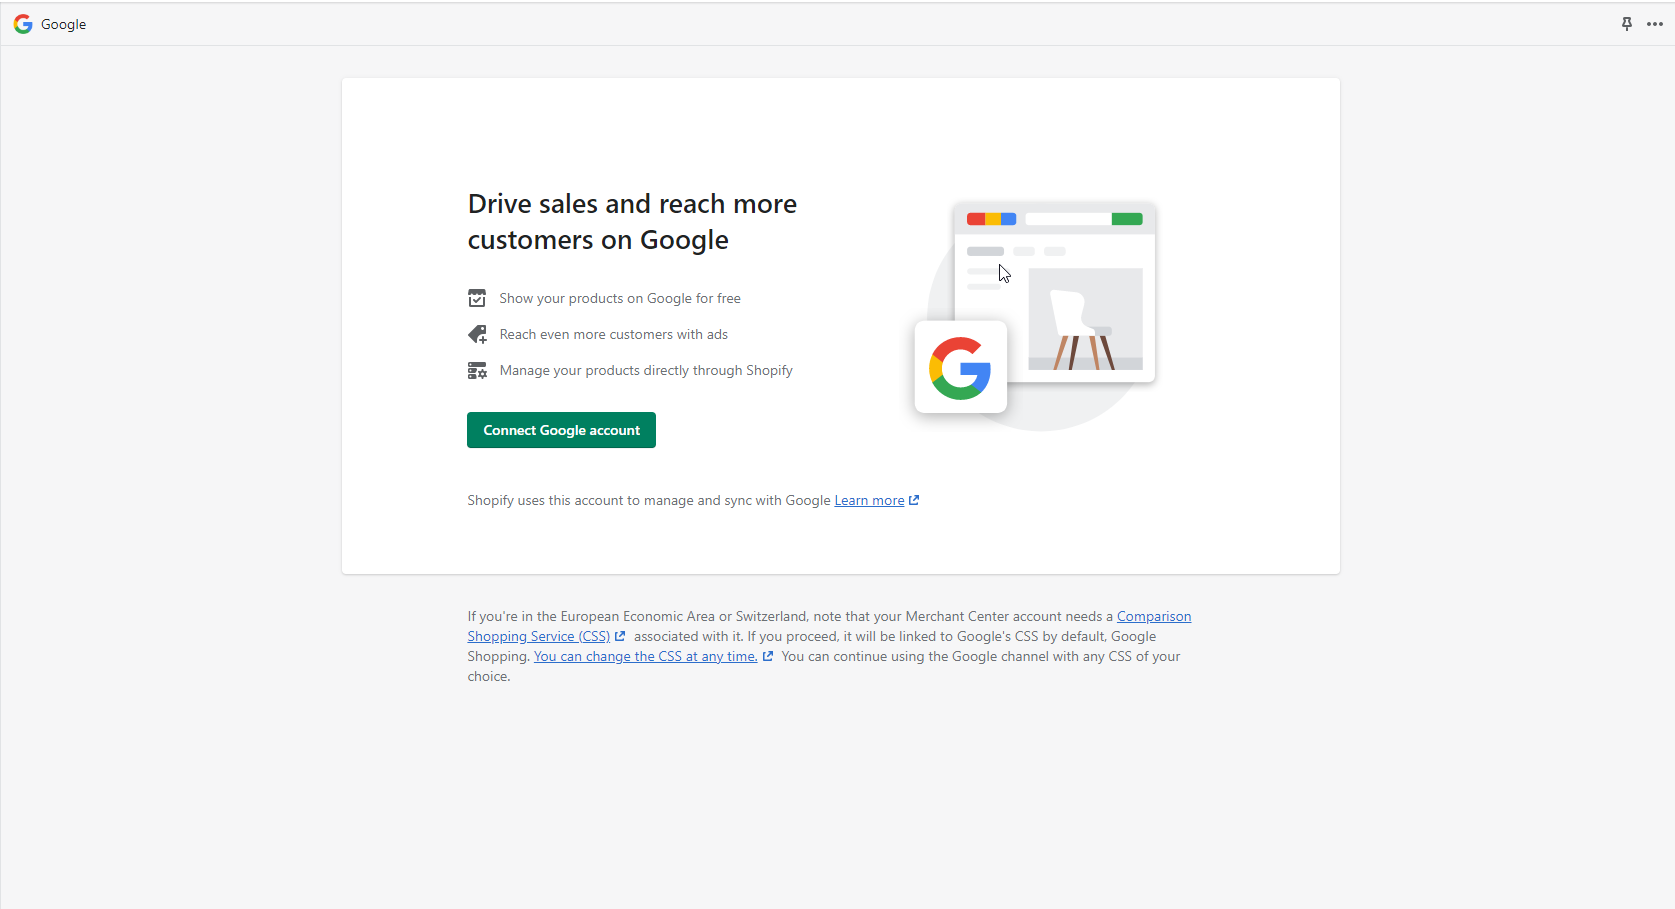This screenshot has width=1675, height=909.
Task: Click the external icon after Shopping Service (CSS)
Action: [620, 636]
